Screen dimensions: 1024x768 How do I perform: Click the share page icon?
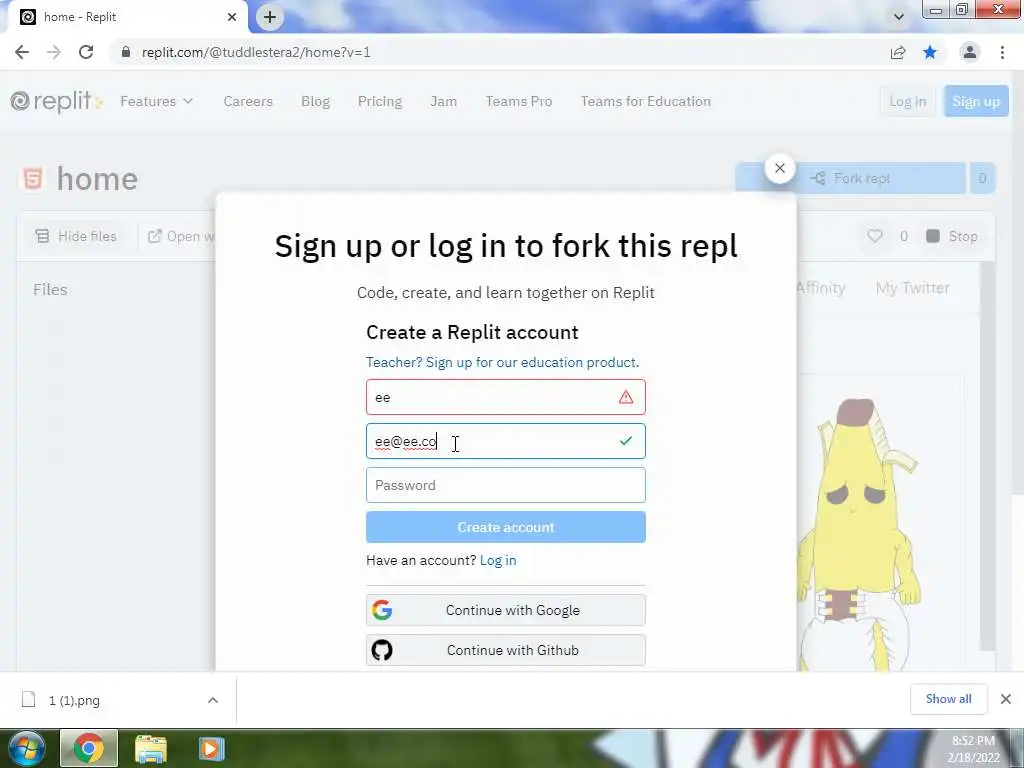[898, 52]
